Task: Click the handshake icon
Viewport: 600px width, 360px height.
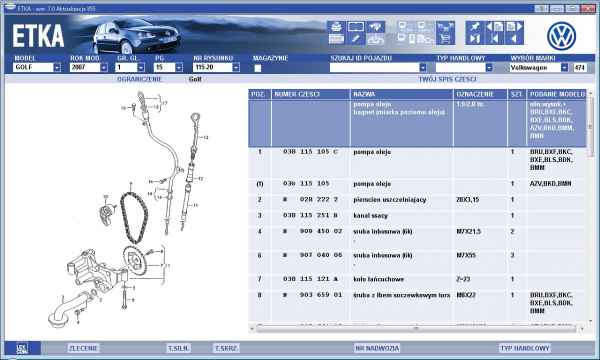Action: pos(375,27)
